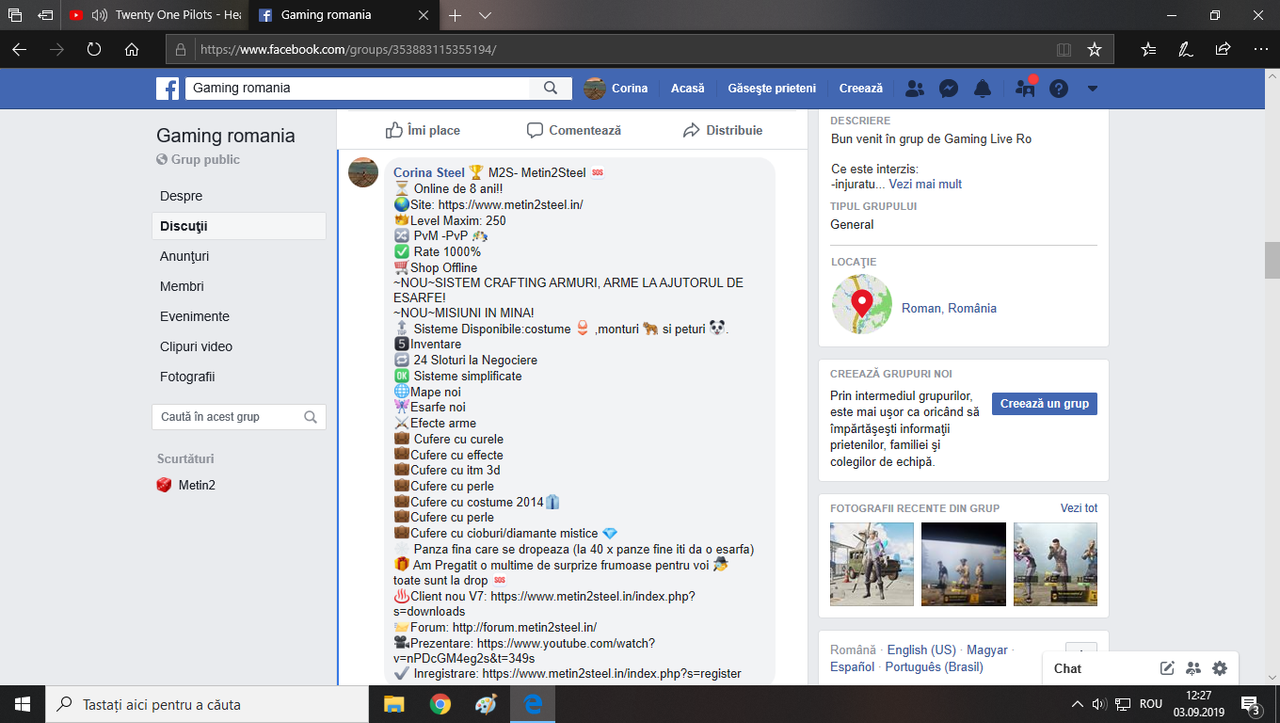The image size is (1280, 723).
Task: Click the Îmi place thumbs-up button
Action: point(423,130)
